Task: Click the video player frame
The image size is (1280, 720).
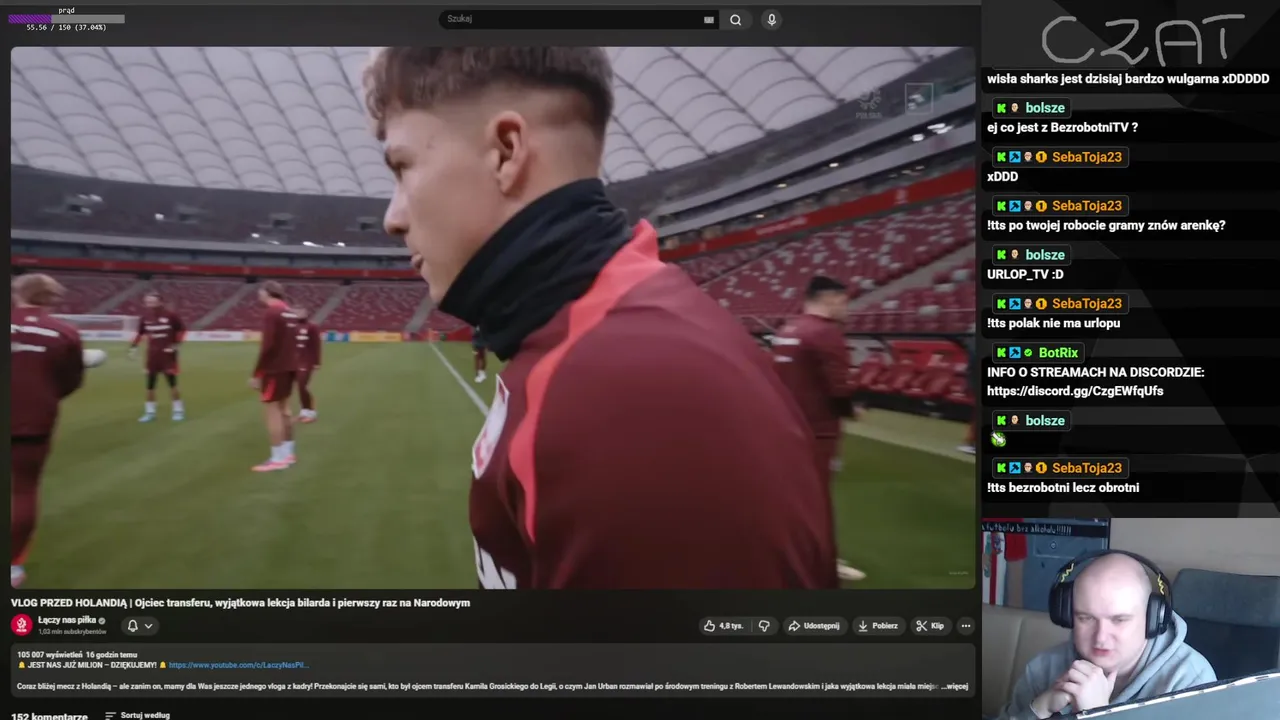Action: [x=492, y=317]
